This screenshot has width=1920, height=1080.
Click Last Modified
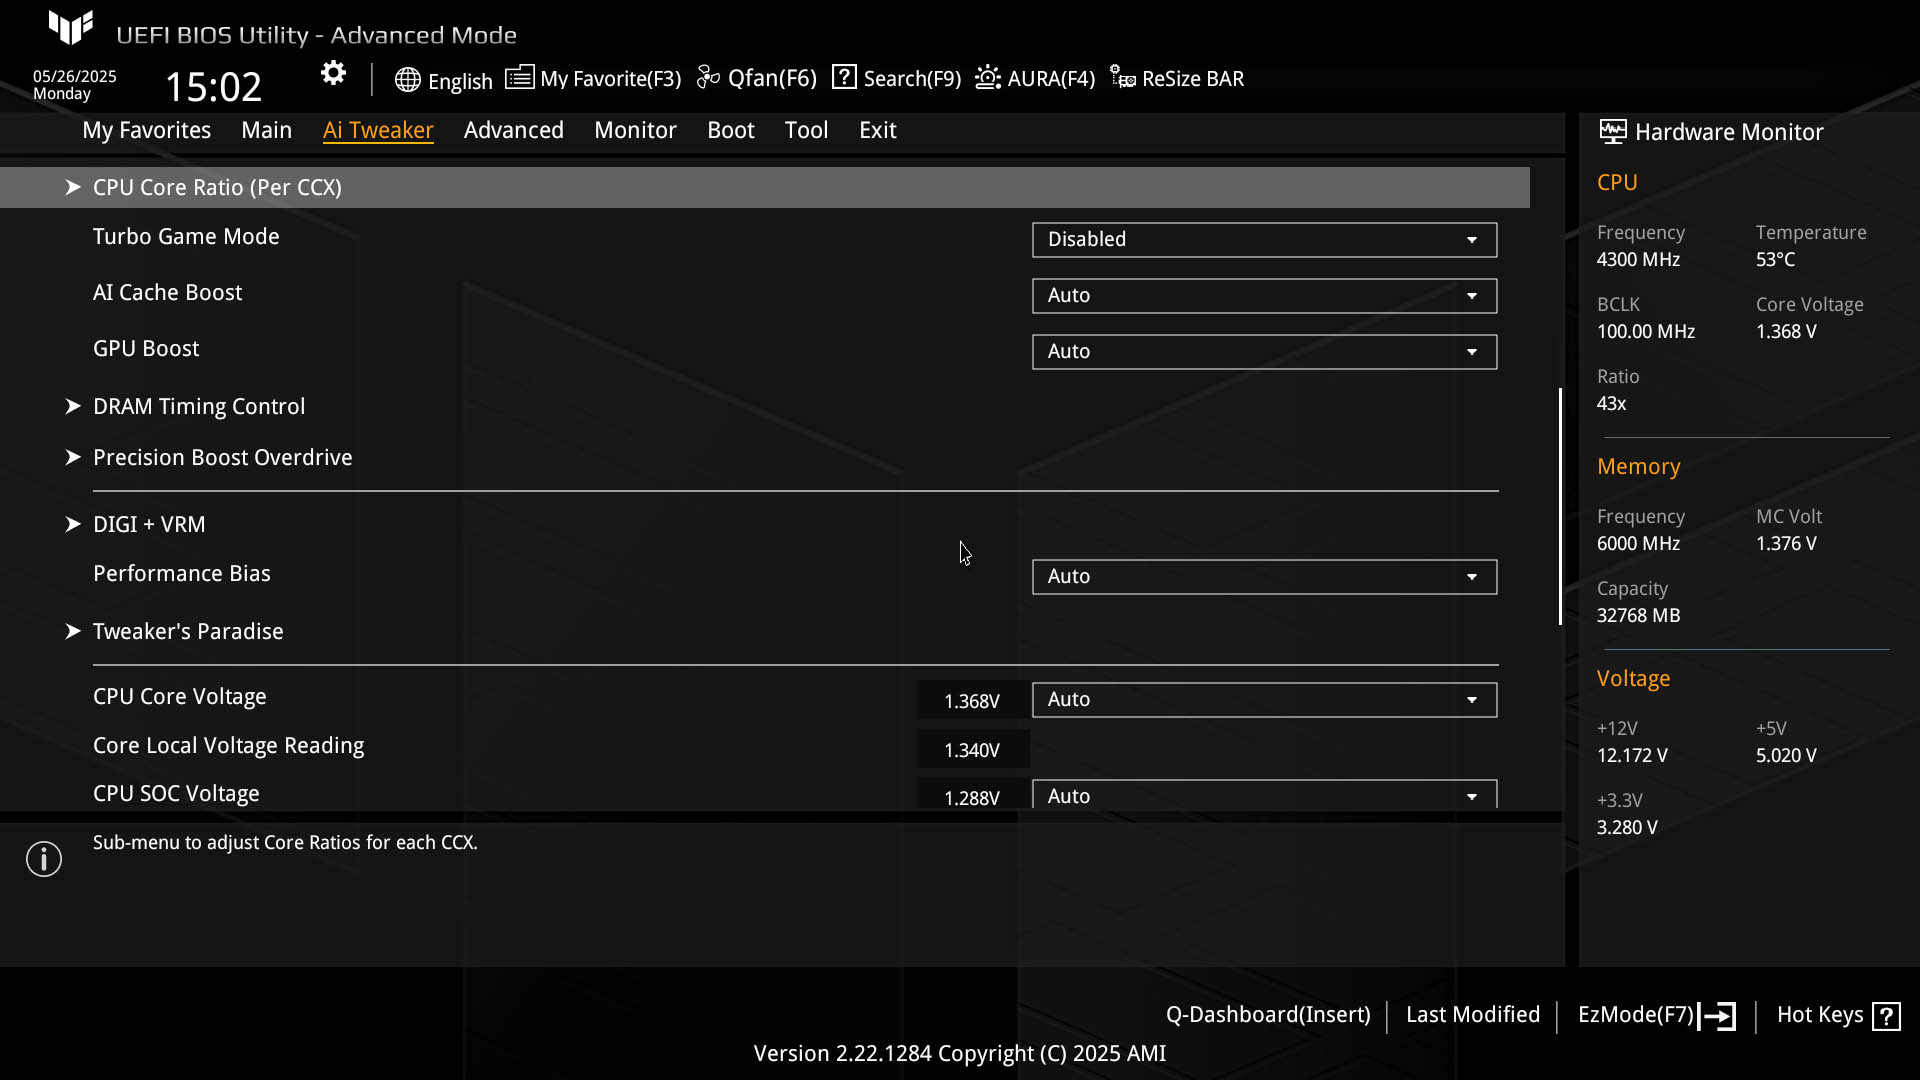tap(1472, 1015)
